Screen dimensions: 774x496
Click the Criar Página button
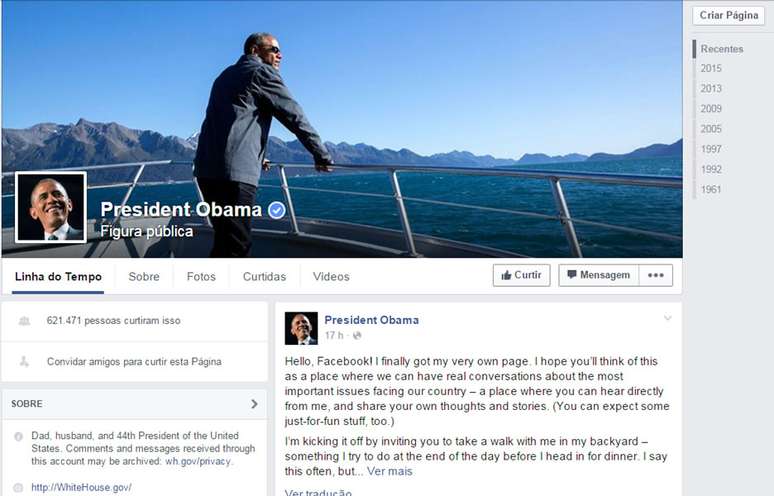[x=729, y=15]
